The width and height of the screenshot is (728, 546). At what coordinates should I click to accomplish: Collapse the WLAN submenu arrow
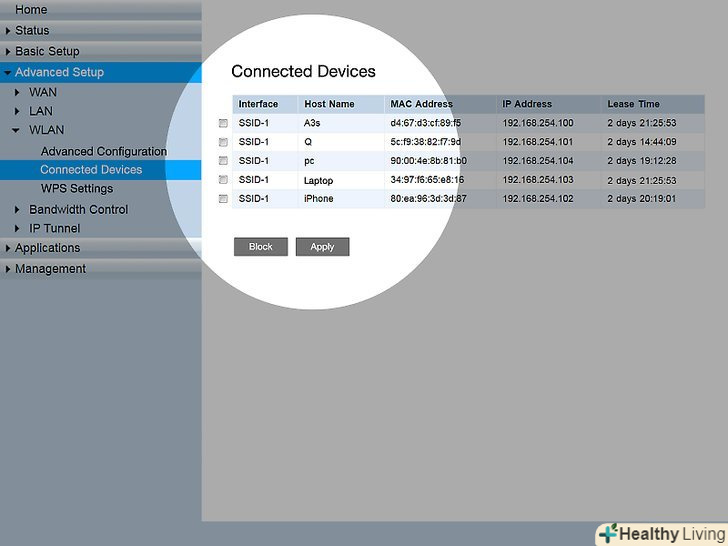point(16,130)
